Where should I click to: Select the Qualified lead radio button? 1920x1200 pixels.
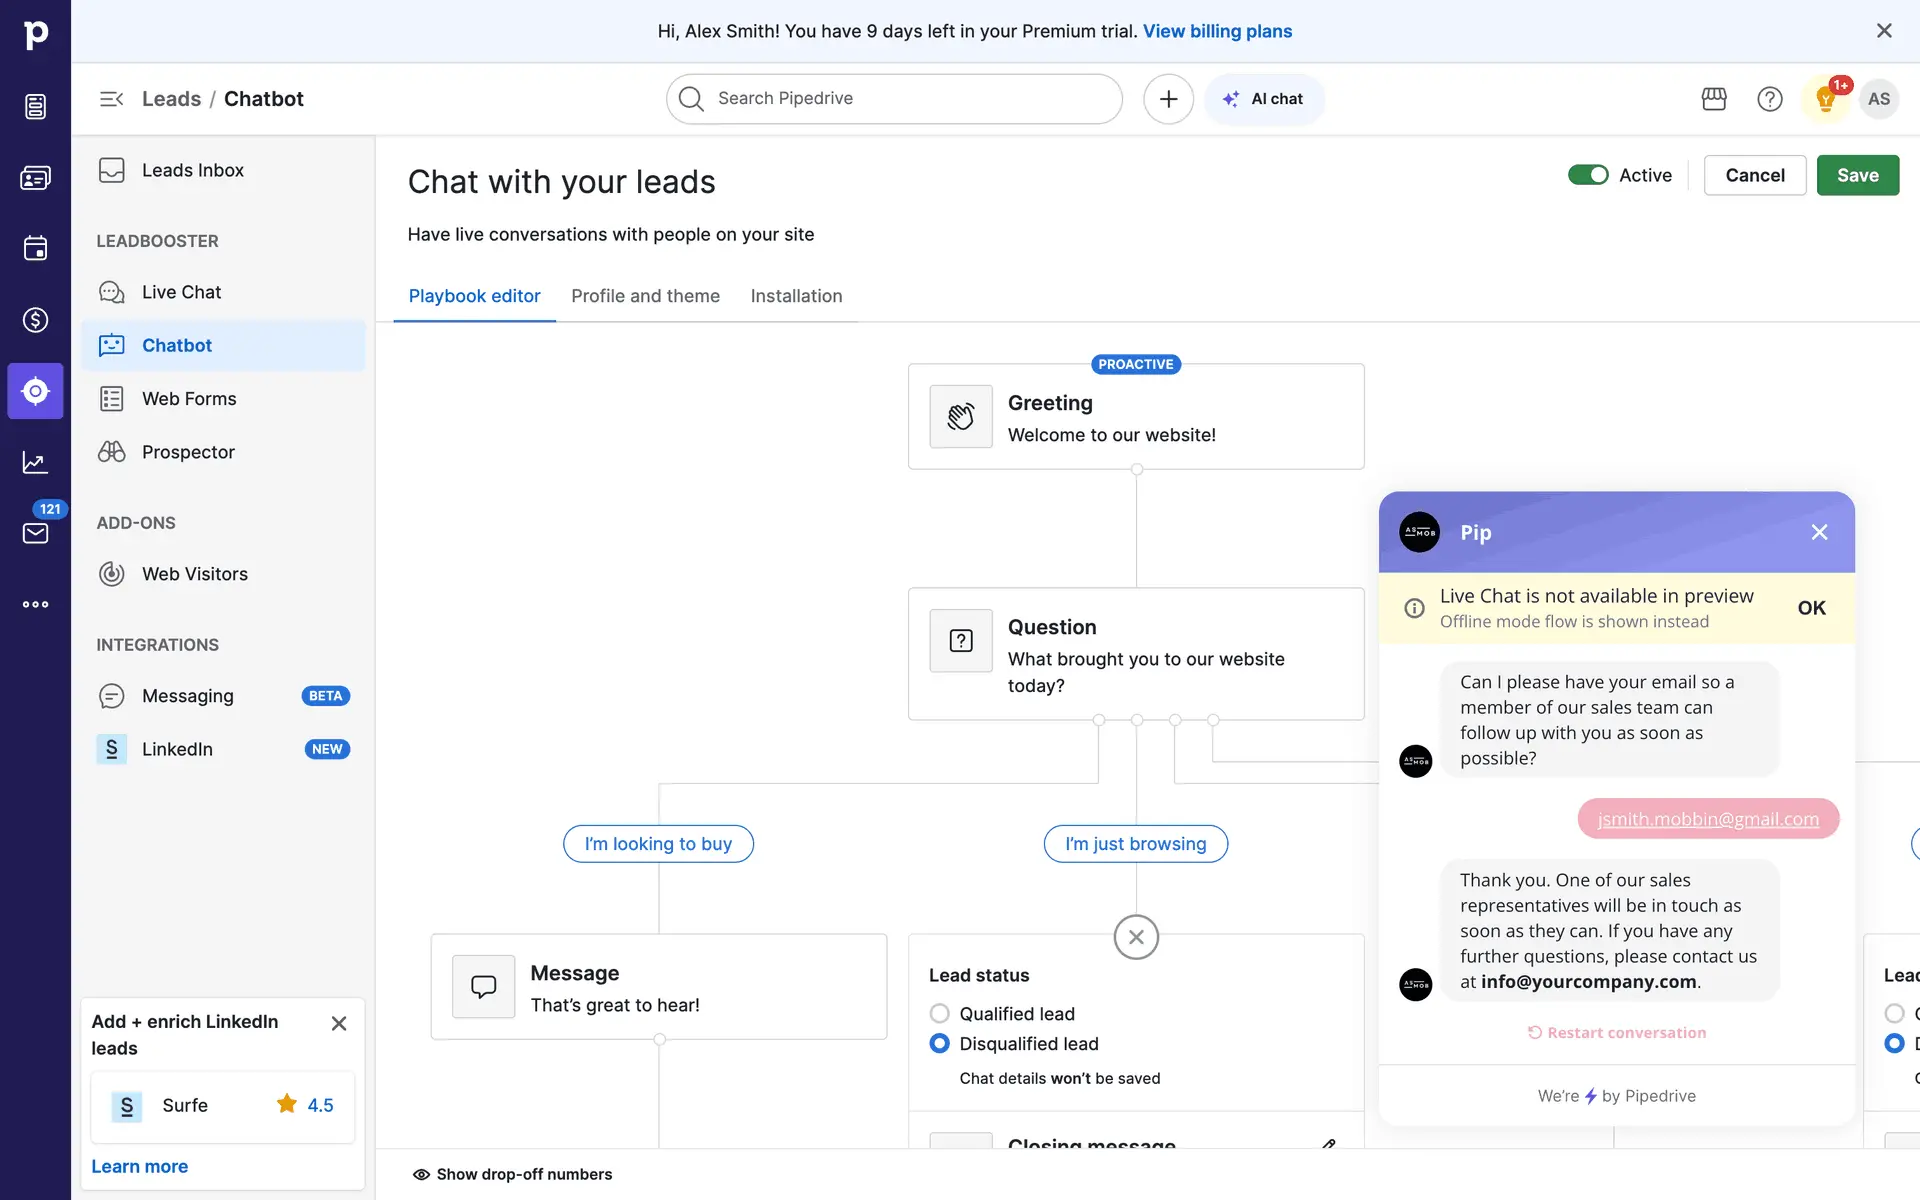point(939,1014)
